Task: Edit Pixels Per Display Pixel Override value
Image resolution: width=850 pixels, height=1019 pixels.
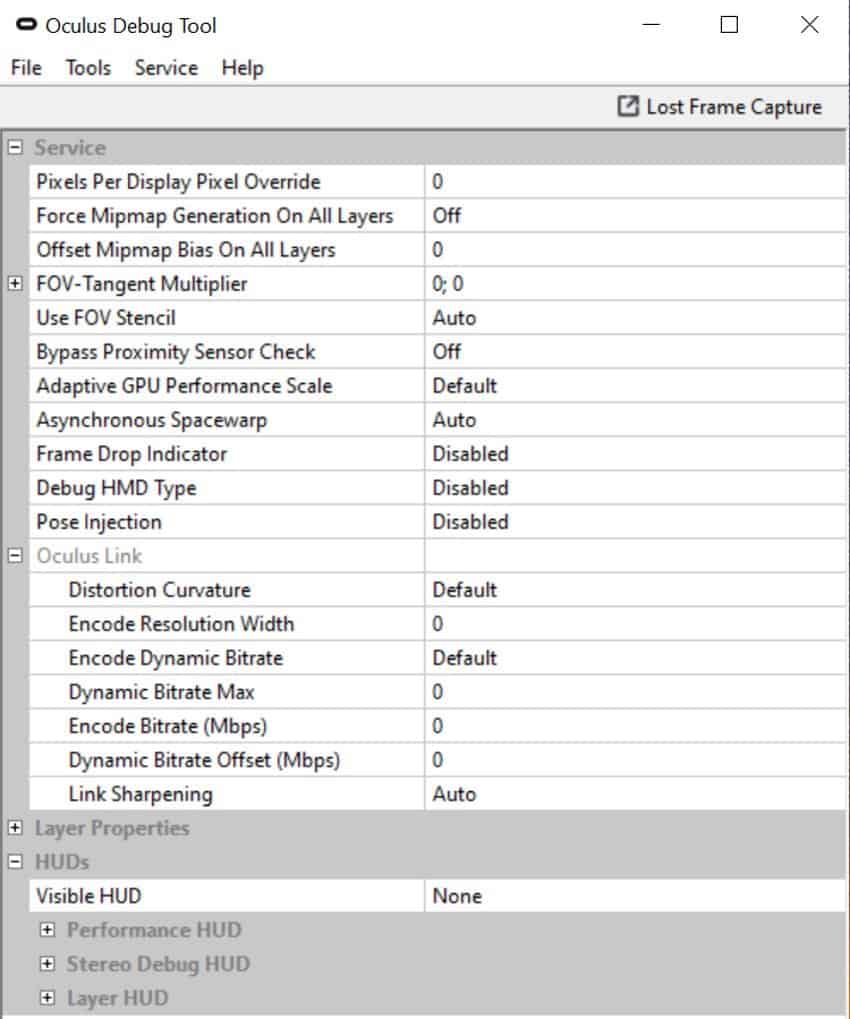Action: point(635,181)
